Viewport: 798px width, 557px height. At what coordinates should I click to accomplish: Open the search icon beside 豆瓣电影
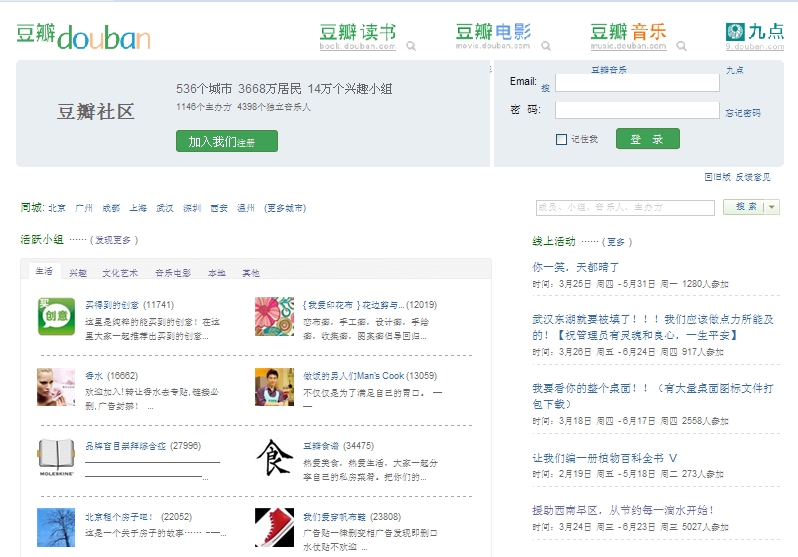tap(546, 46)
